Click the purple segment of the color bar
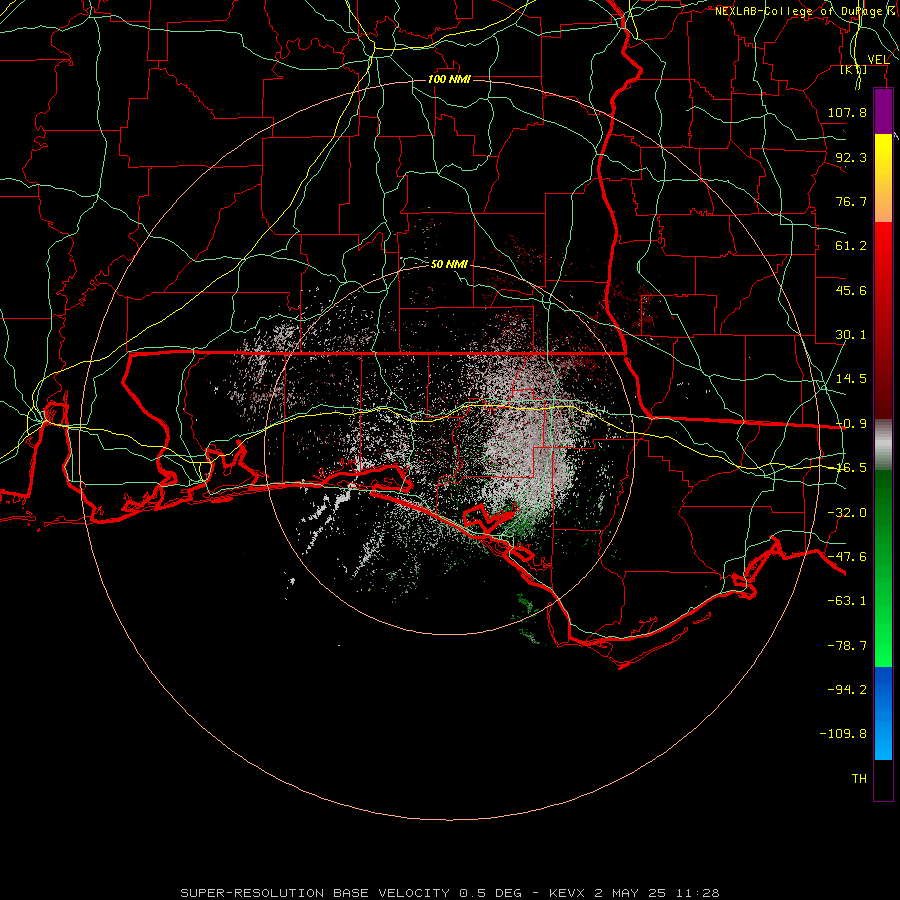900x900 pixels. [x=883, y=111]
